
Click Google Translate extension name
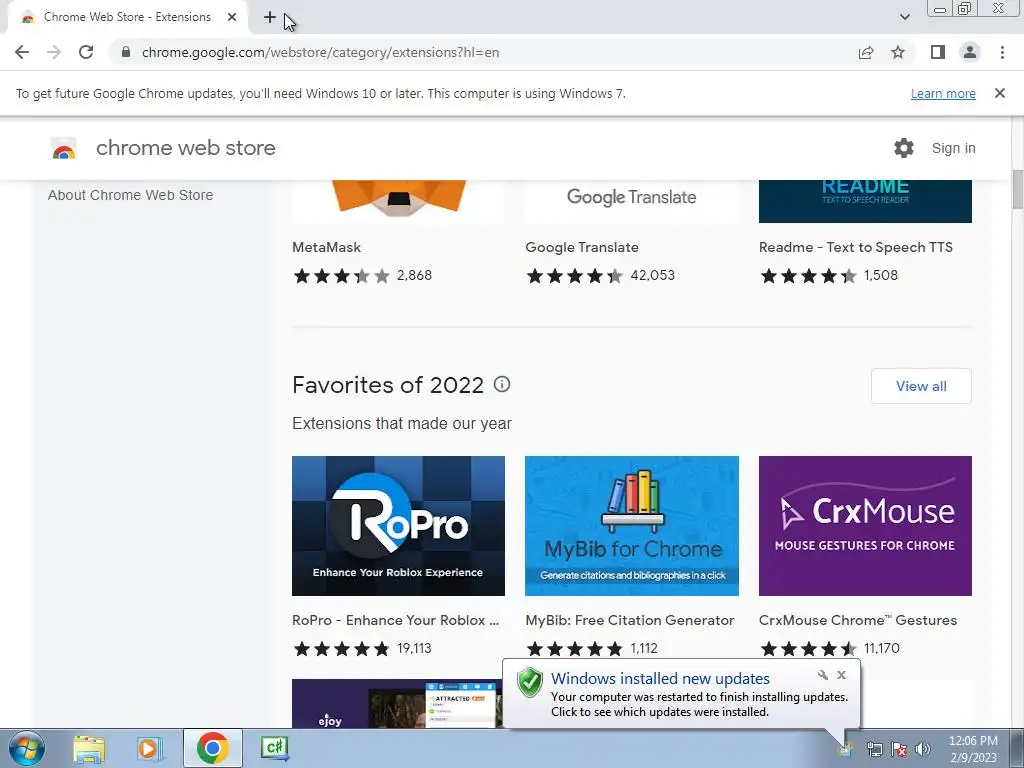[582, 248]
